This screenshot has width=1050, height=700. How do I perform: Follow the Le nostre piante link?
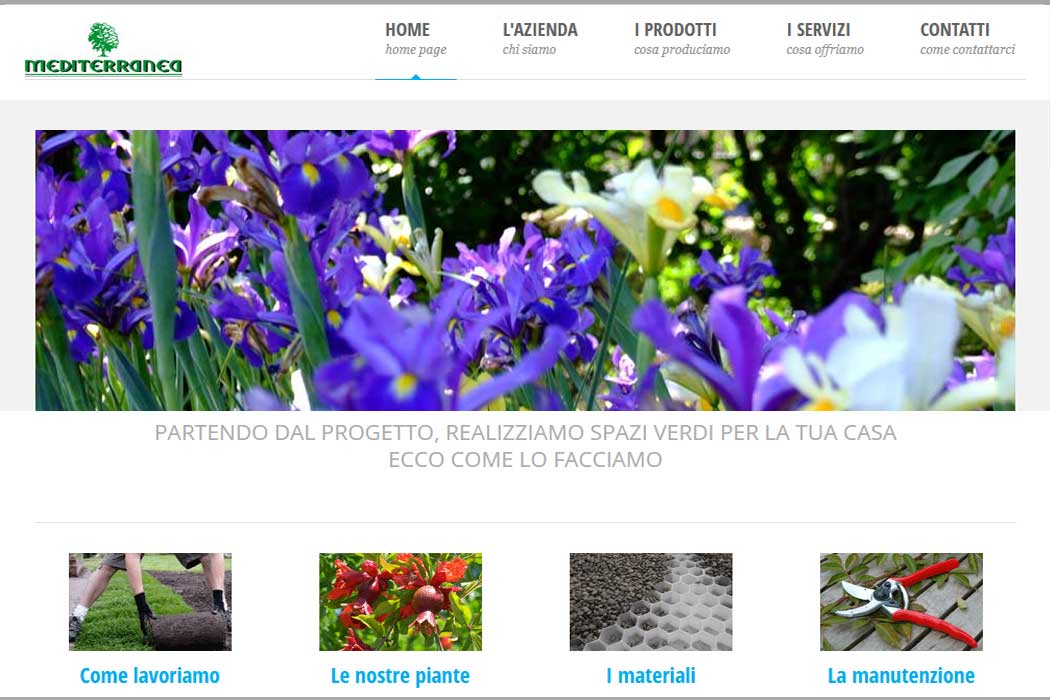(x=400, y=676)
